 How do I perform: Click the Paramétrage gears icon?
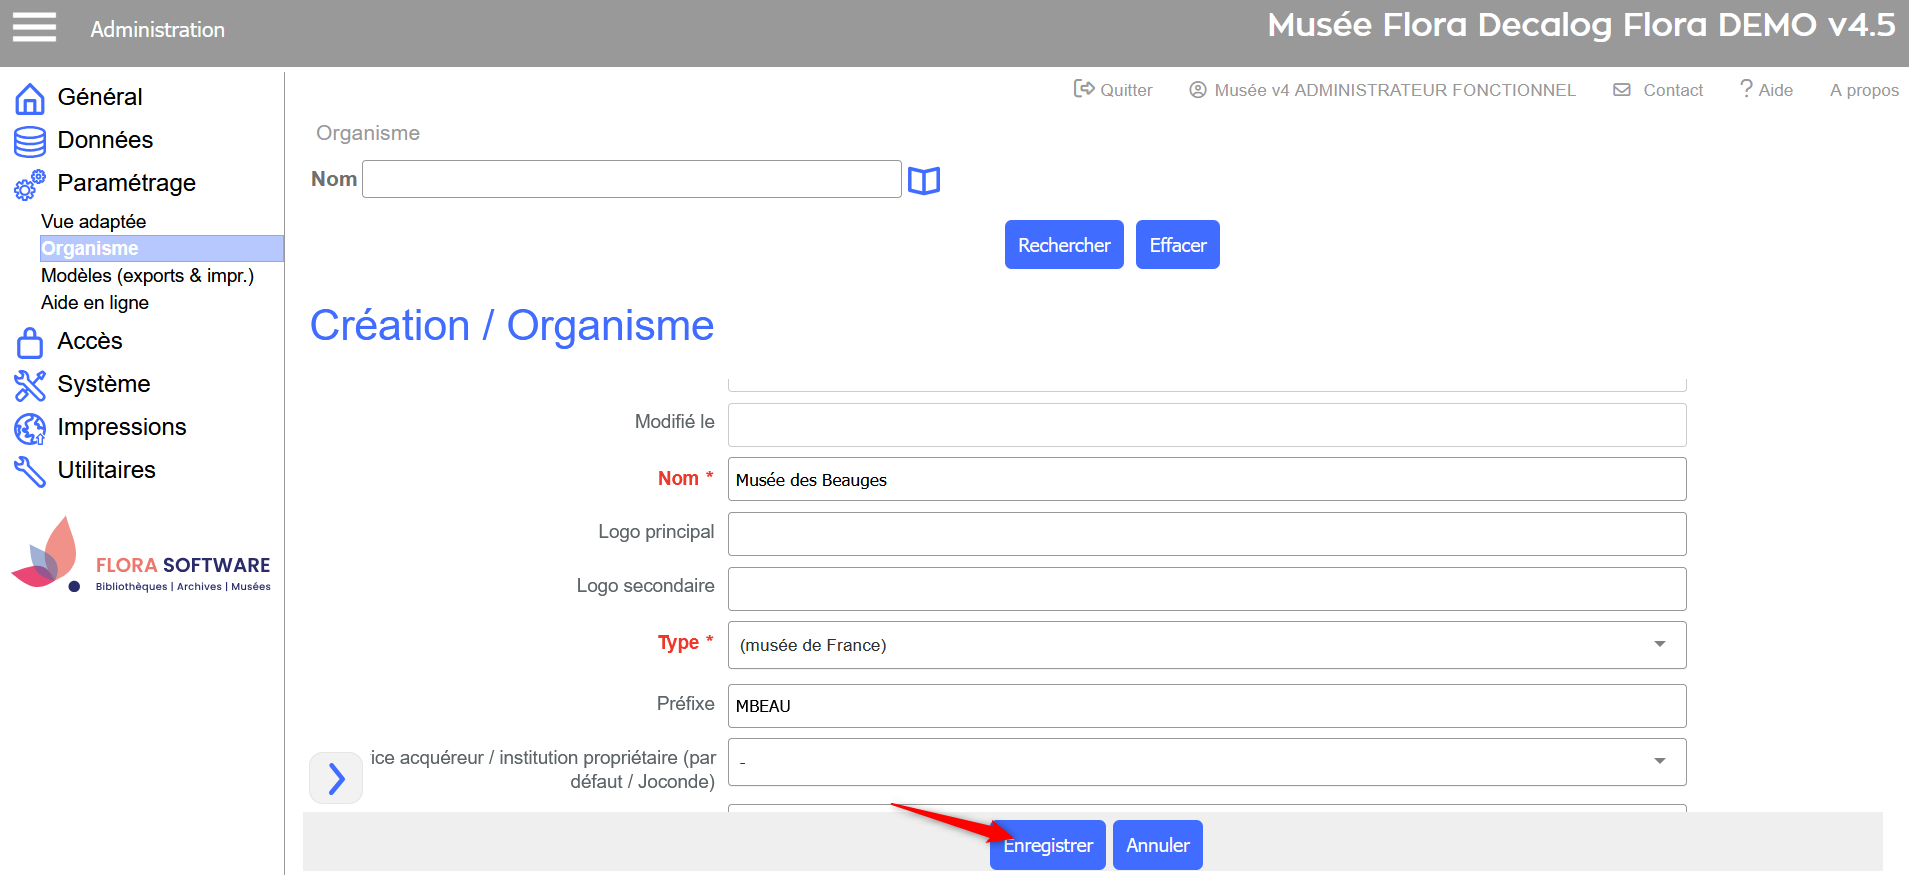30,184
